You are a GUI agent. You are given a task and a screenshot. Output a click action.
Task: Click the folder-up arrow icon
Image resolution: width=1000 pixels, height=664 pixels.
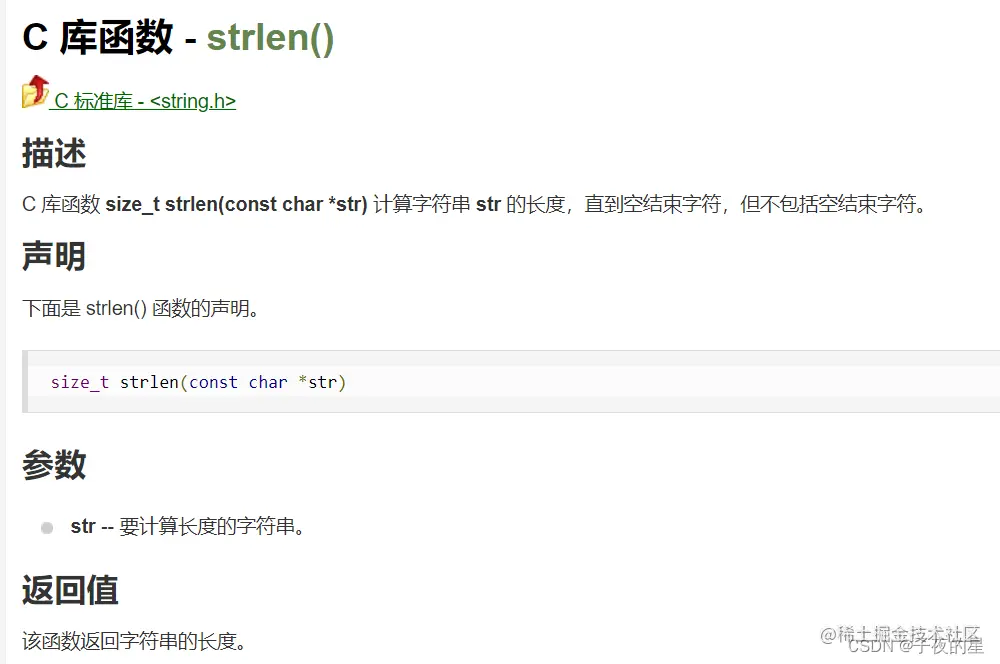[x=35, y=91]
